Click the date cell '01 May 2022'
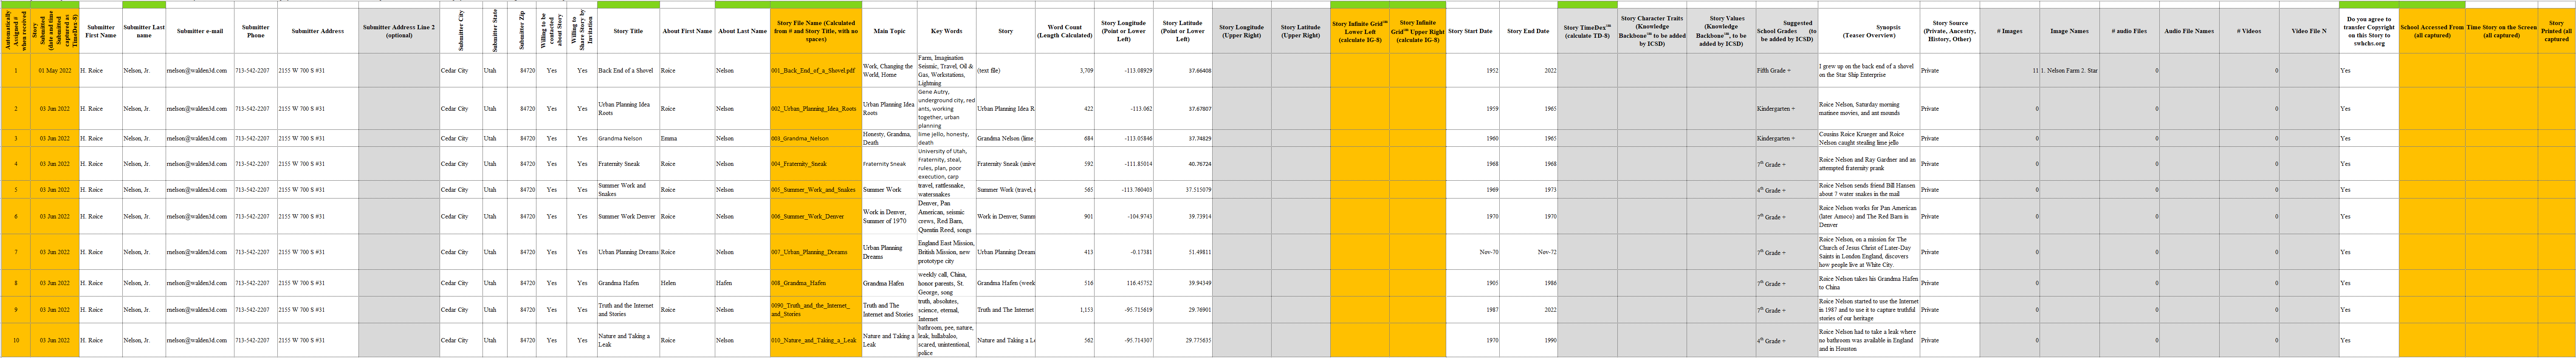Screen dimensions: 2576x358 point(55,71)
